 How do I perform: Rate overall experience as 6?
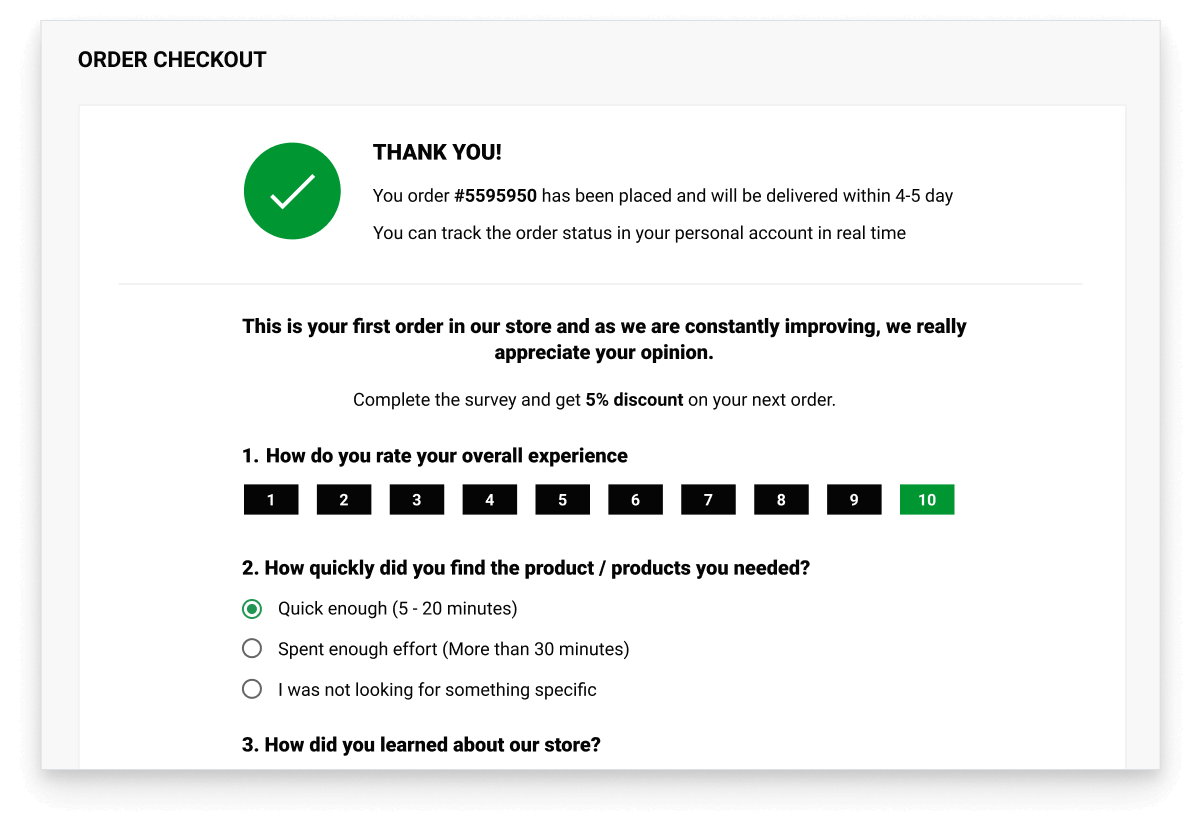(x=635, y=500)
